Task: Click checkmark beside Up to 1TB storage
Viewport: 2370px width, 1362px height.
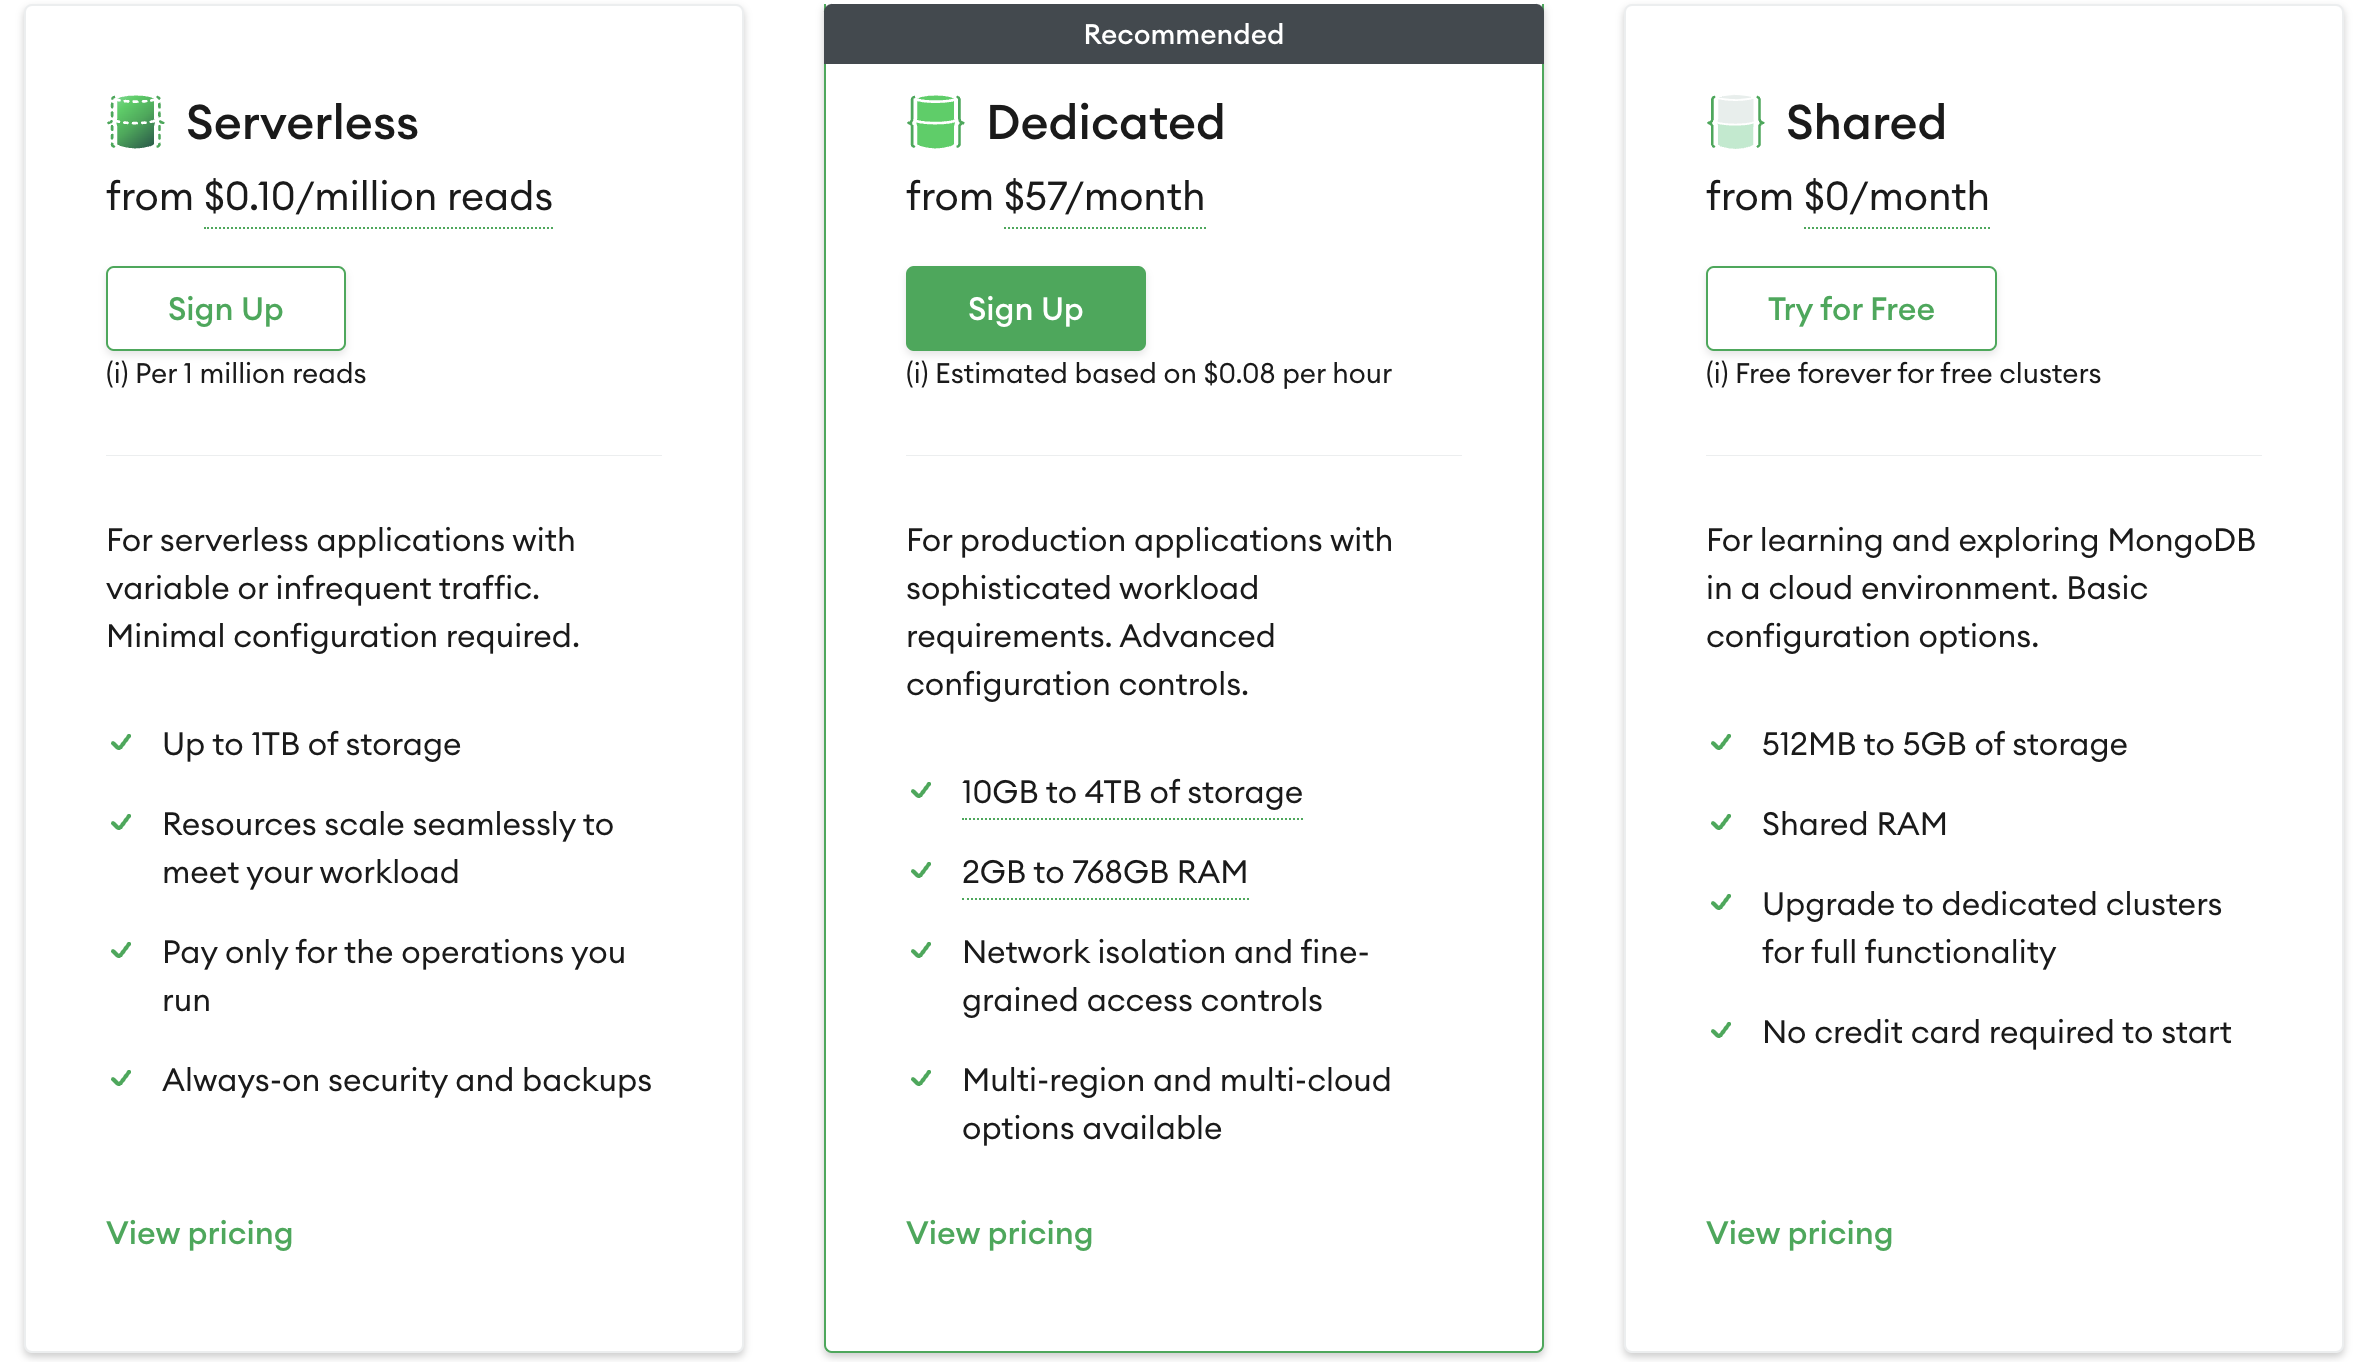Action: tap(121, 743)
